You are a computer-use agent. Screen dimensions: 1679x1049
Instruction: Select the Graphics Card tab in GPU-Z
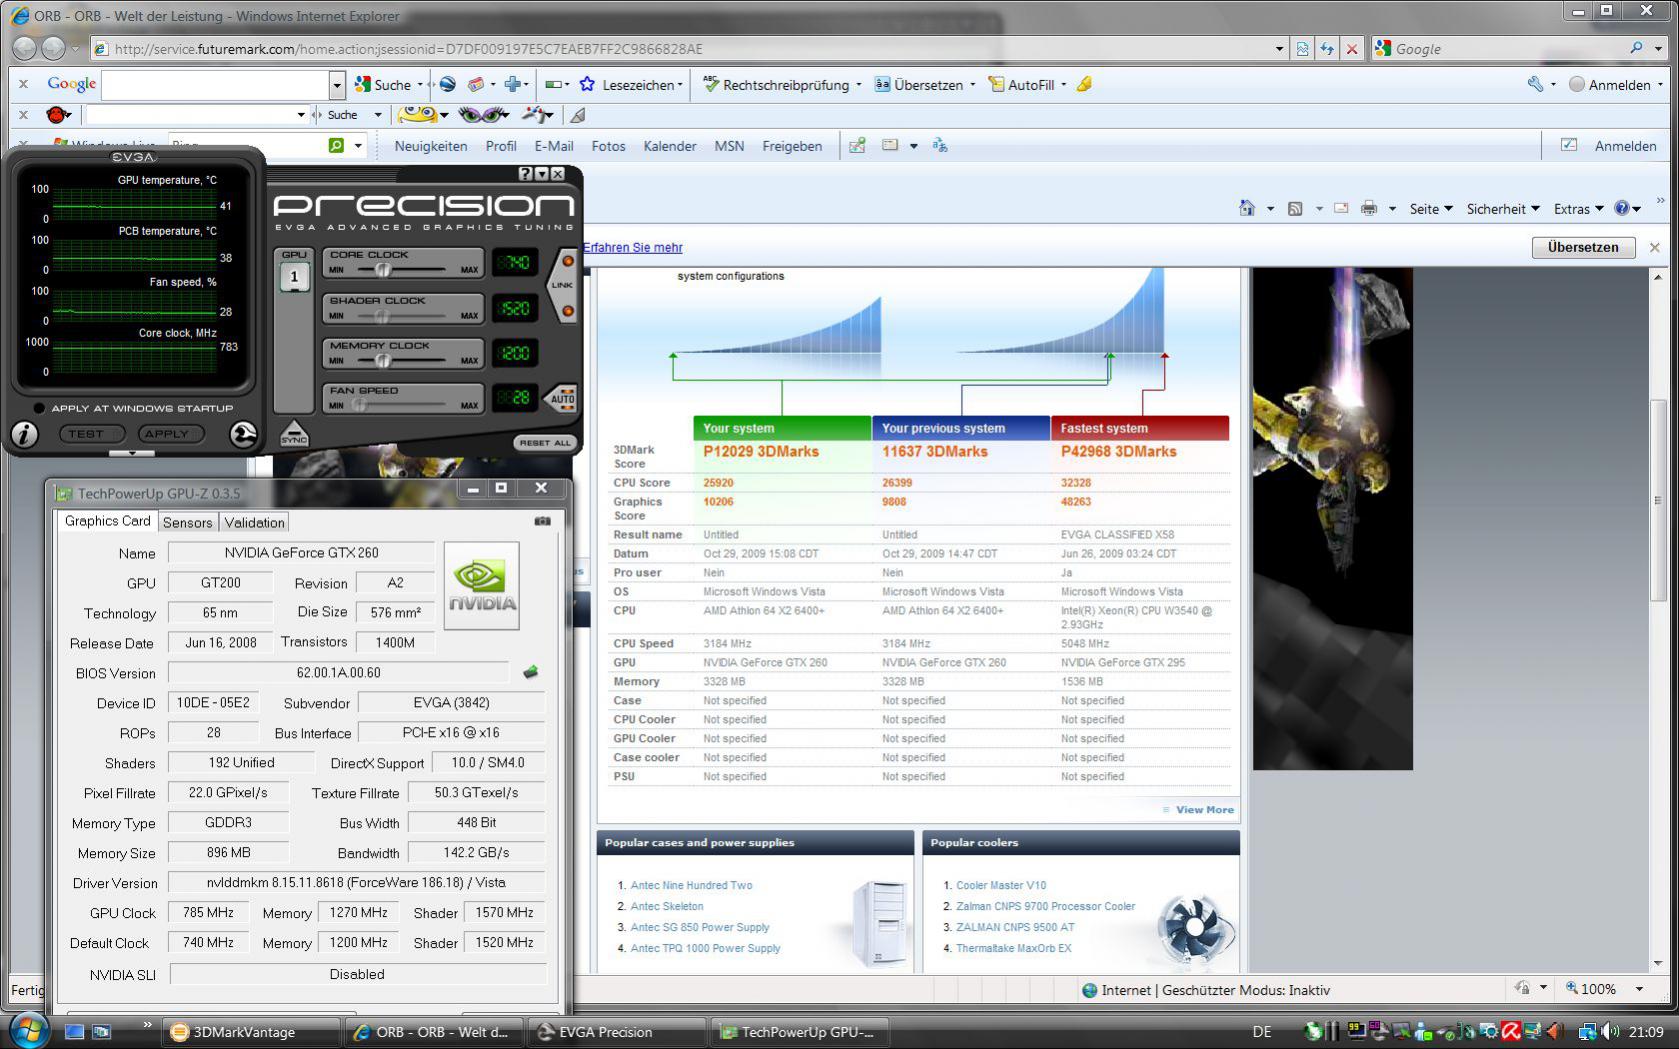point(107,521)
